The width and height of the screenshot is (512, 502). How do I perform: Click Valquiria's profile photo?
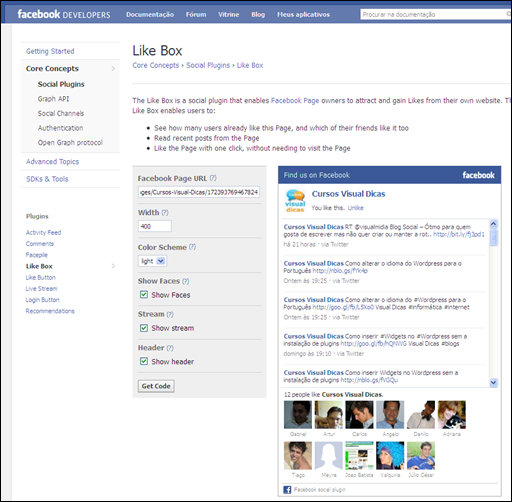(x=390, y=456)
